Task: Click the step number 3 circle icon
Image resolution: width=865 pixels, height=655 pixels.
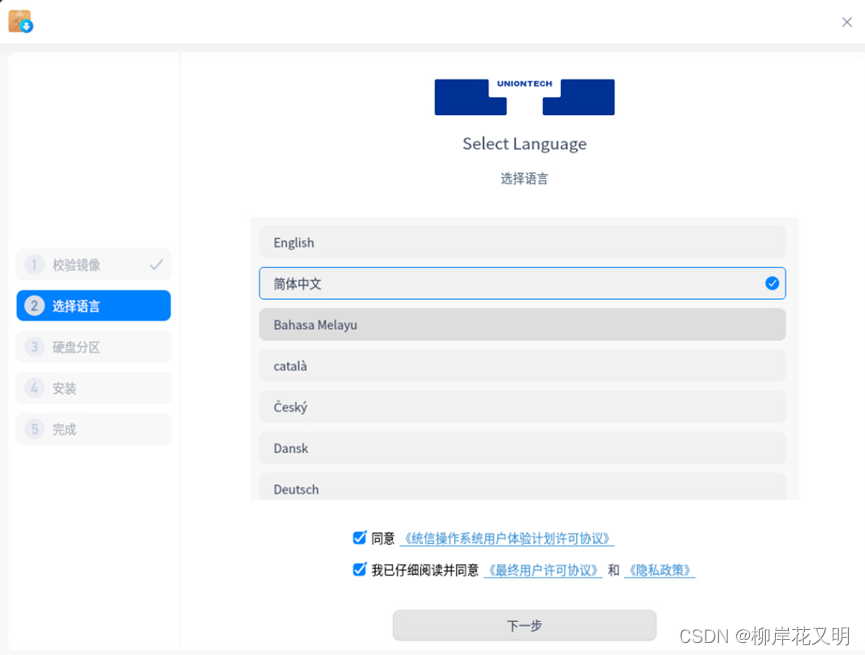Action: click(x=34, y=347)
